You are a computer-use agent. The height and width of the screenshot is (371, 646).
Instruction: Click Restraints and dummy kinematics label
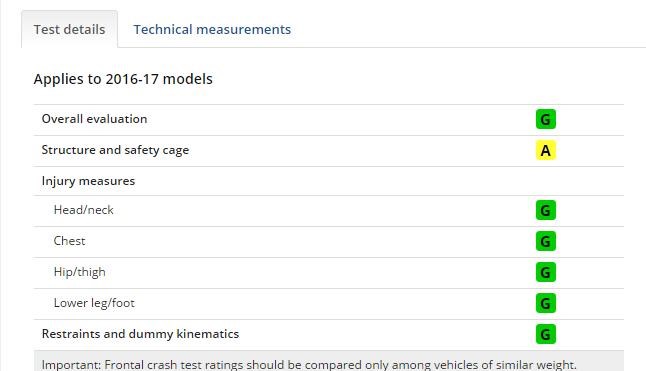(x=140, y=334)
